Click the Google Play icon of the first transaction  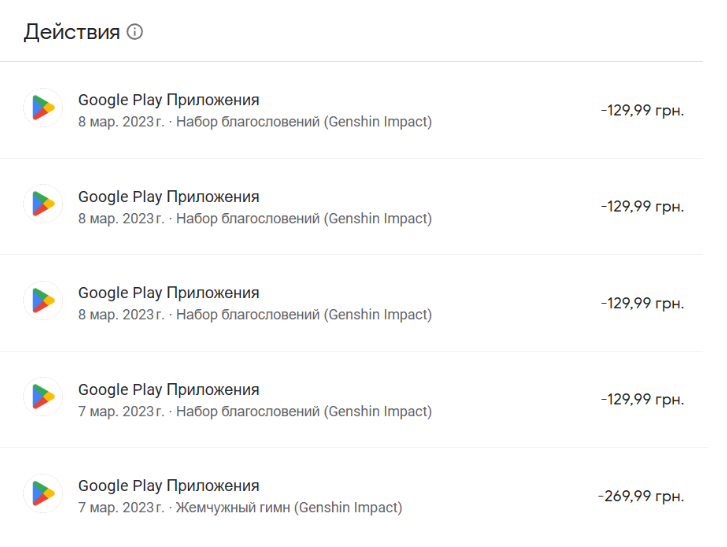pos(43,108)
